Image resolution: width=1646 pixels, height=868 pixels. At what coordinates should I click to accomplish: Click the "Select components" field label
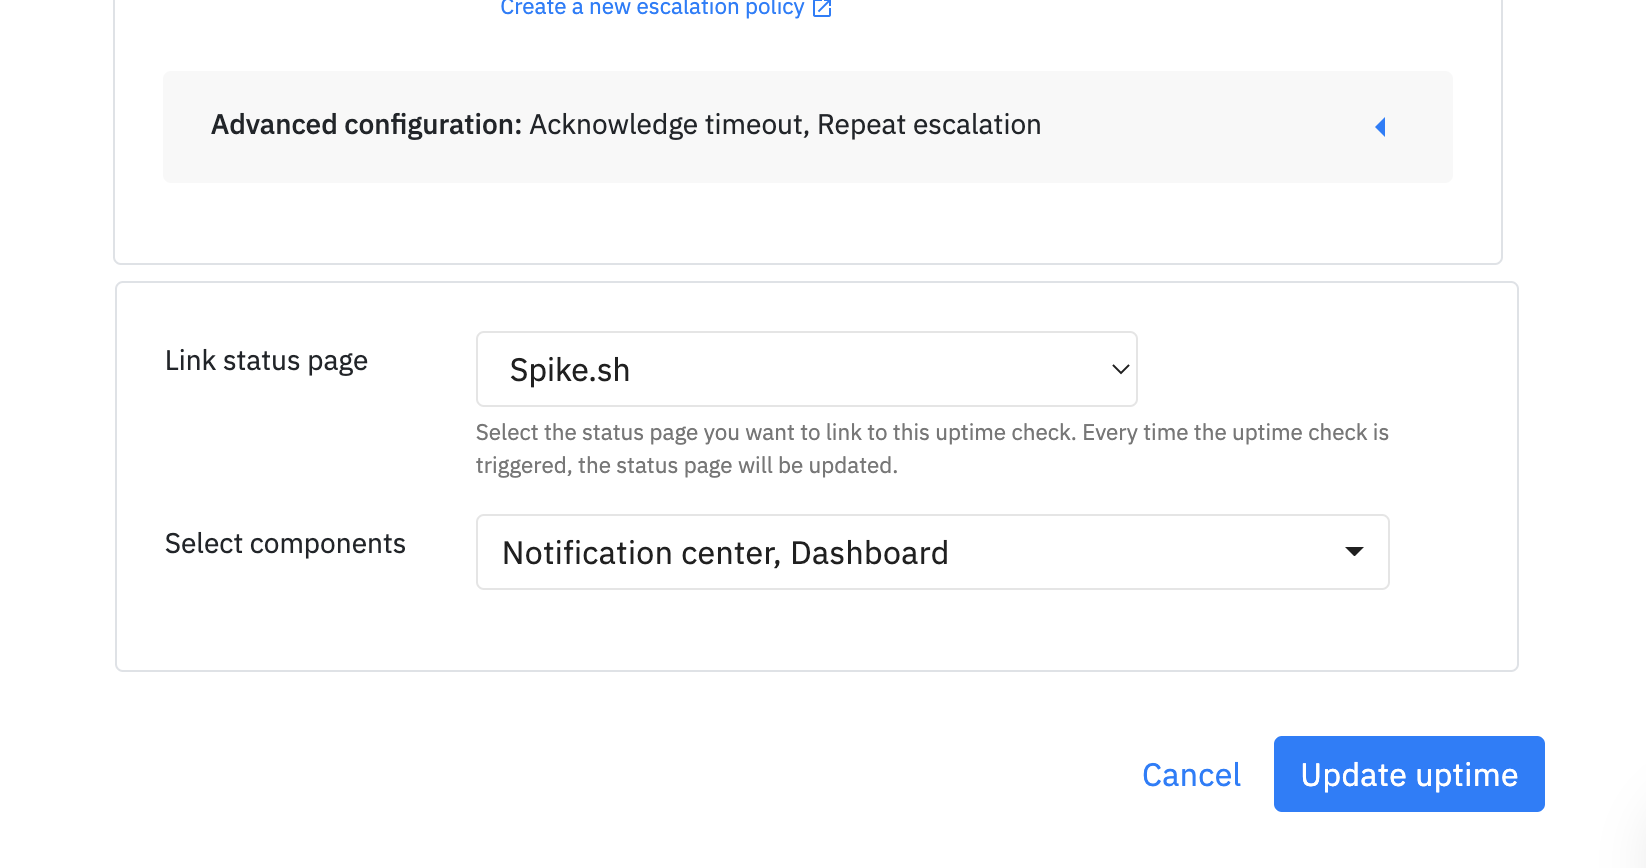point(285,544)
